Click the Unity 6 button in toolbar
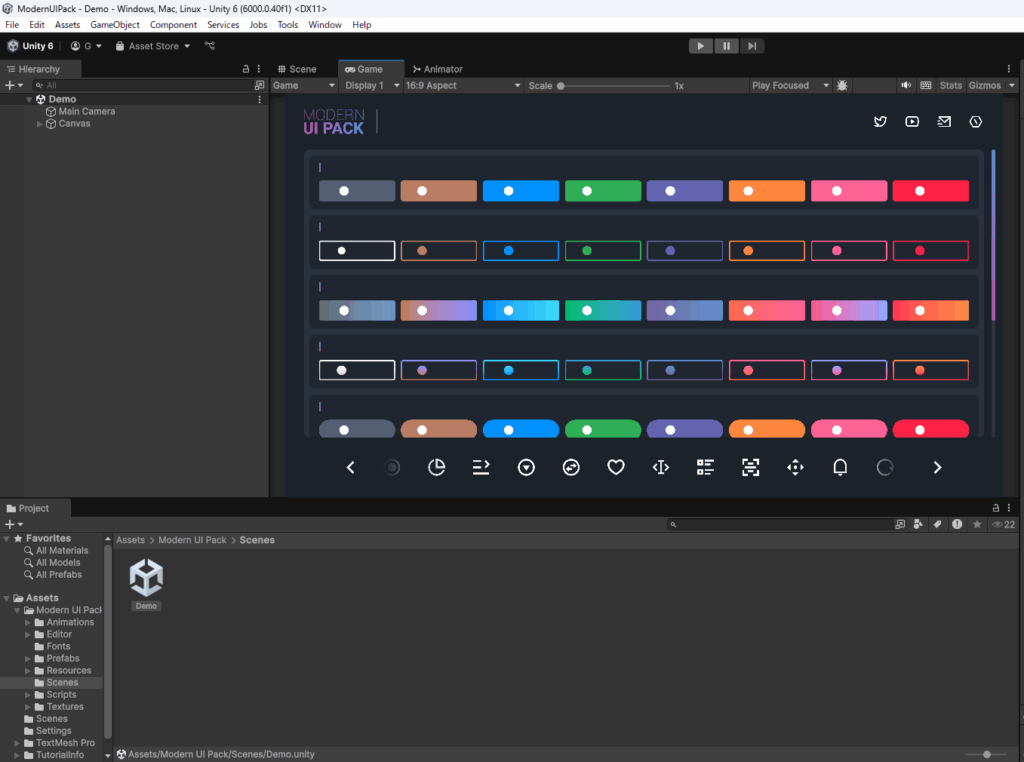Screen dimensions: 1024x762 pos(31,46)
